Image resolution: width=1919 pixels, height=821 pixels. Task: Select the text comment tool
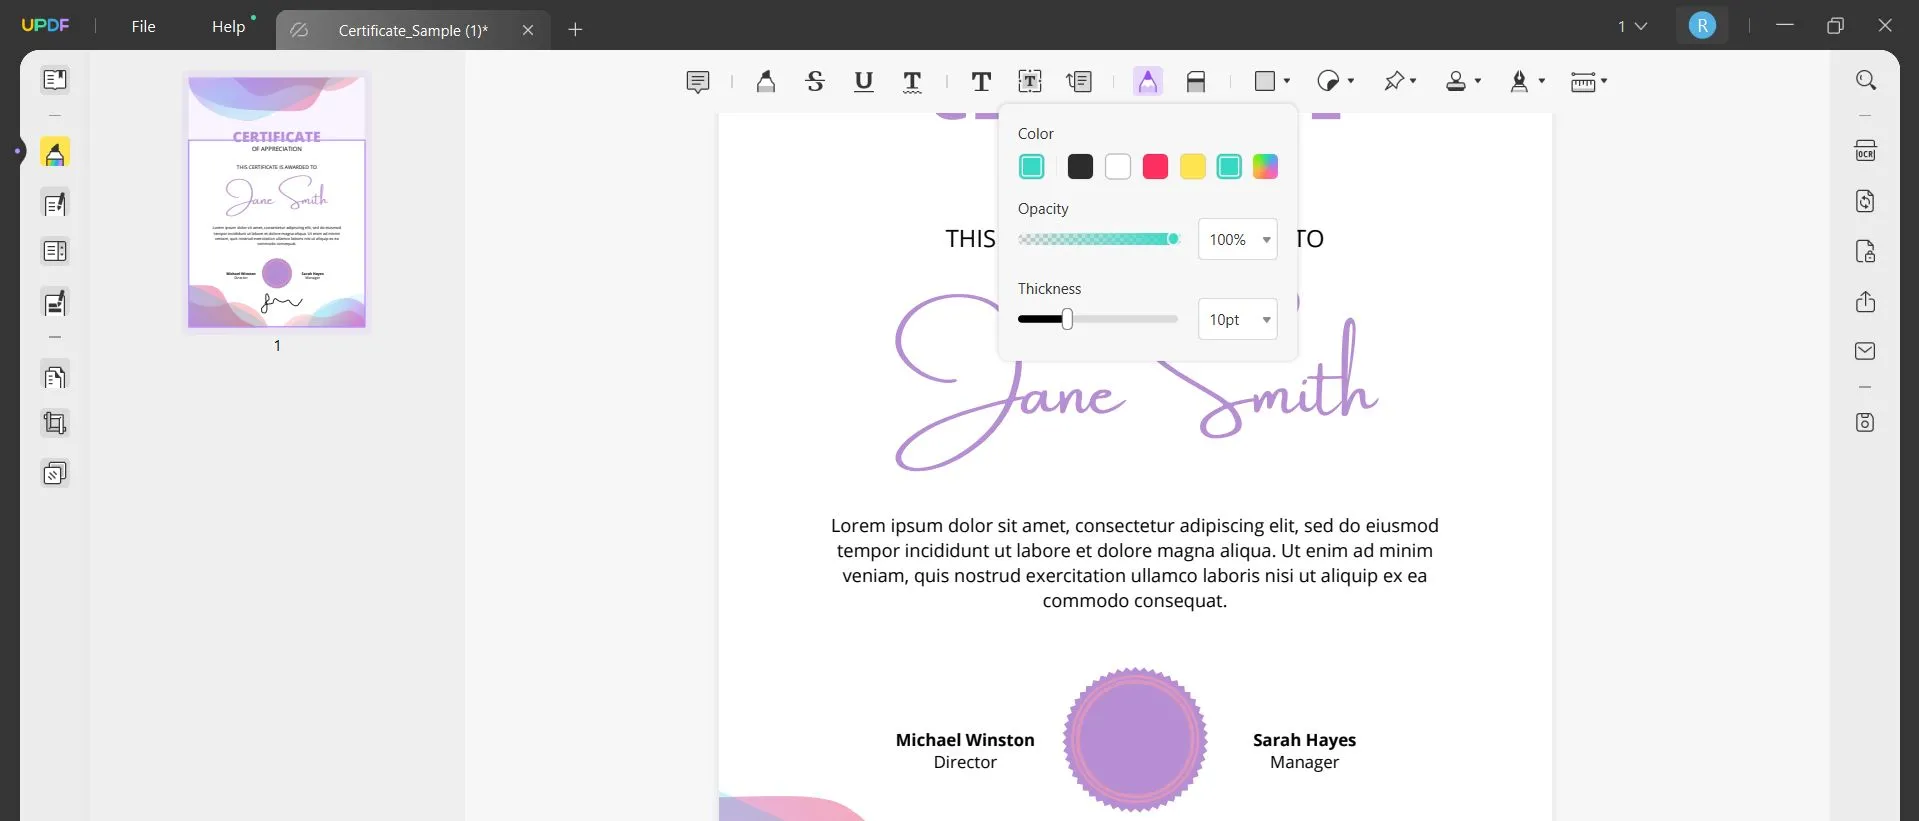click(981, 82)
